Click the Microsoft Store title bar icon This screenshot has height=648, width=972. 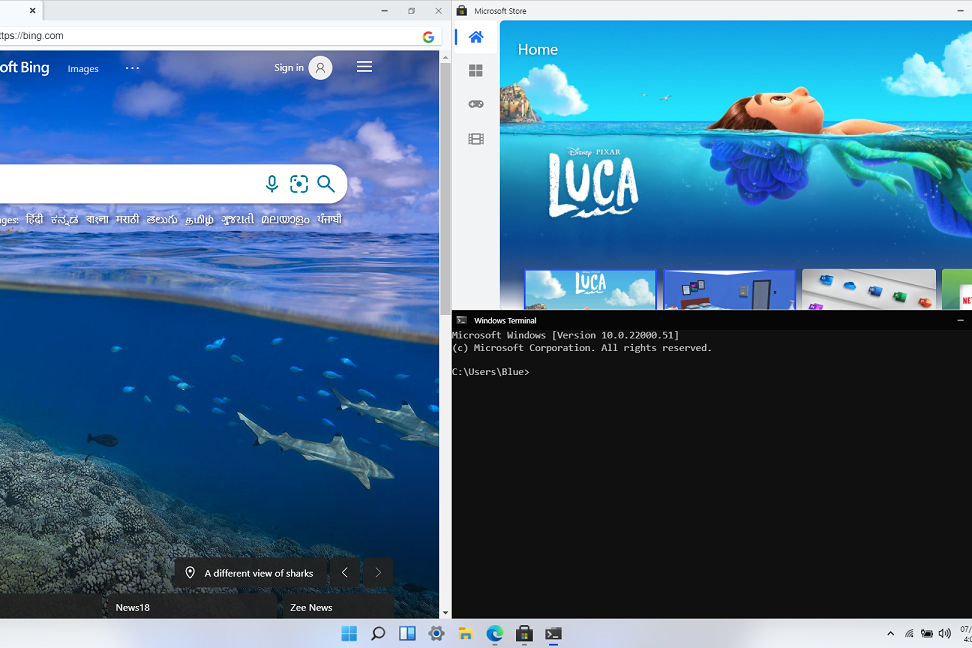(x=462, y=11)
